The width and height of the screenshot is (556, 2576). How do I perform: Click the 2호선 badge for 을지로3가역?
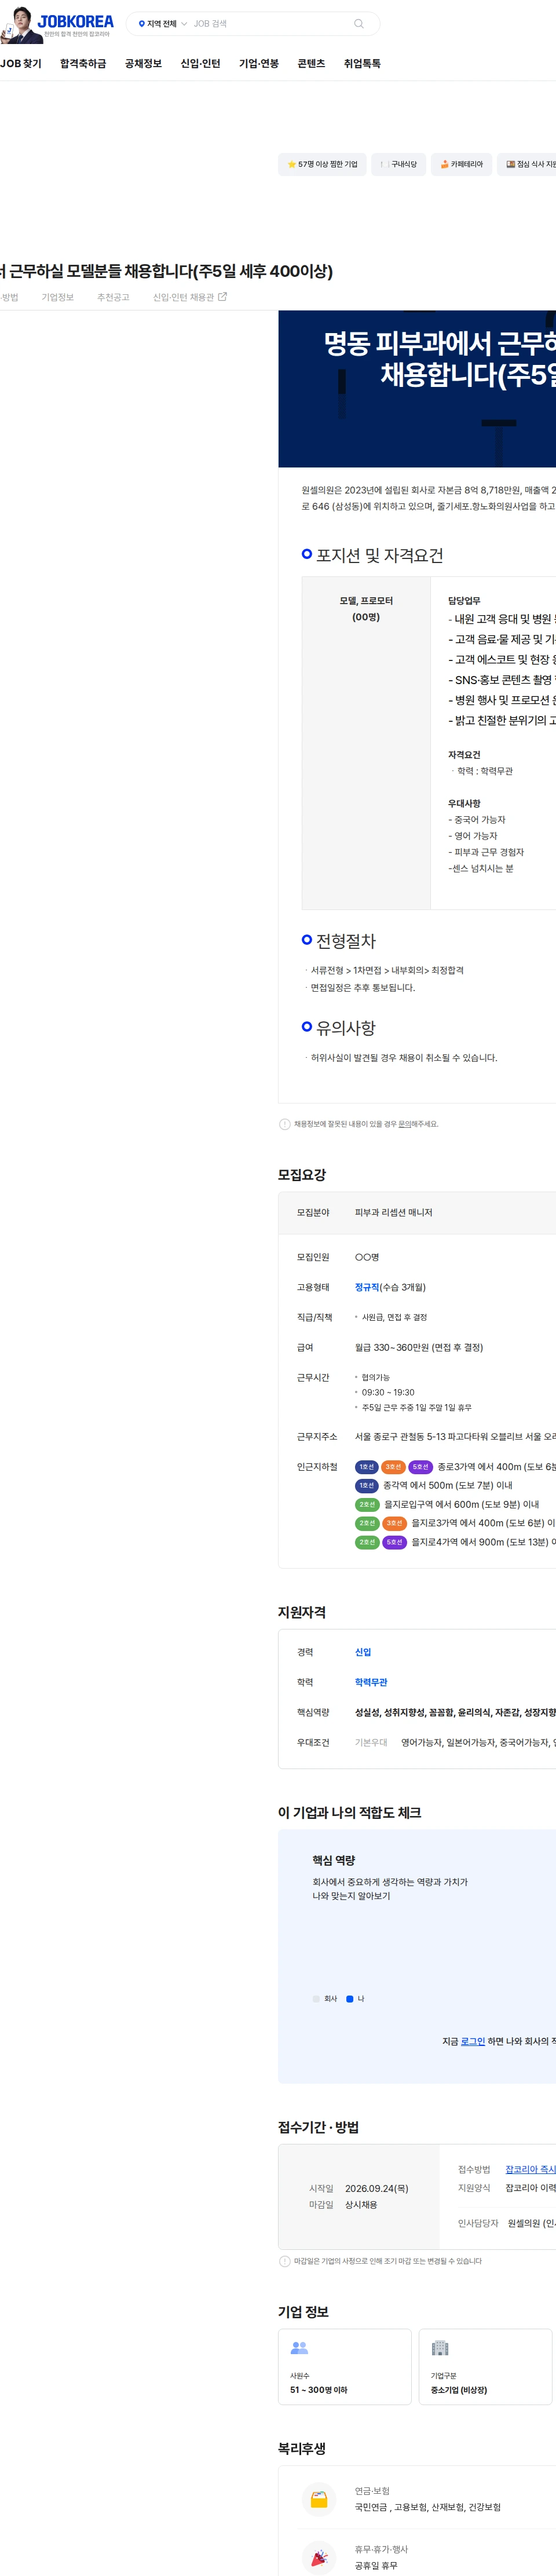[x=367, y=1523]
